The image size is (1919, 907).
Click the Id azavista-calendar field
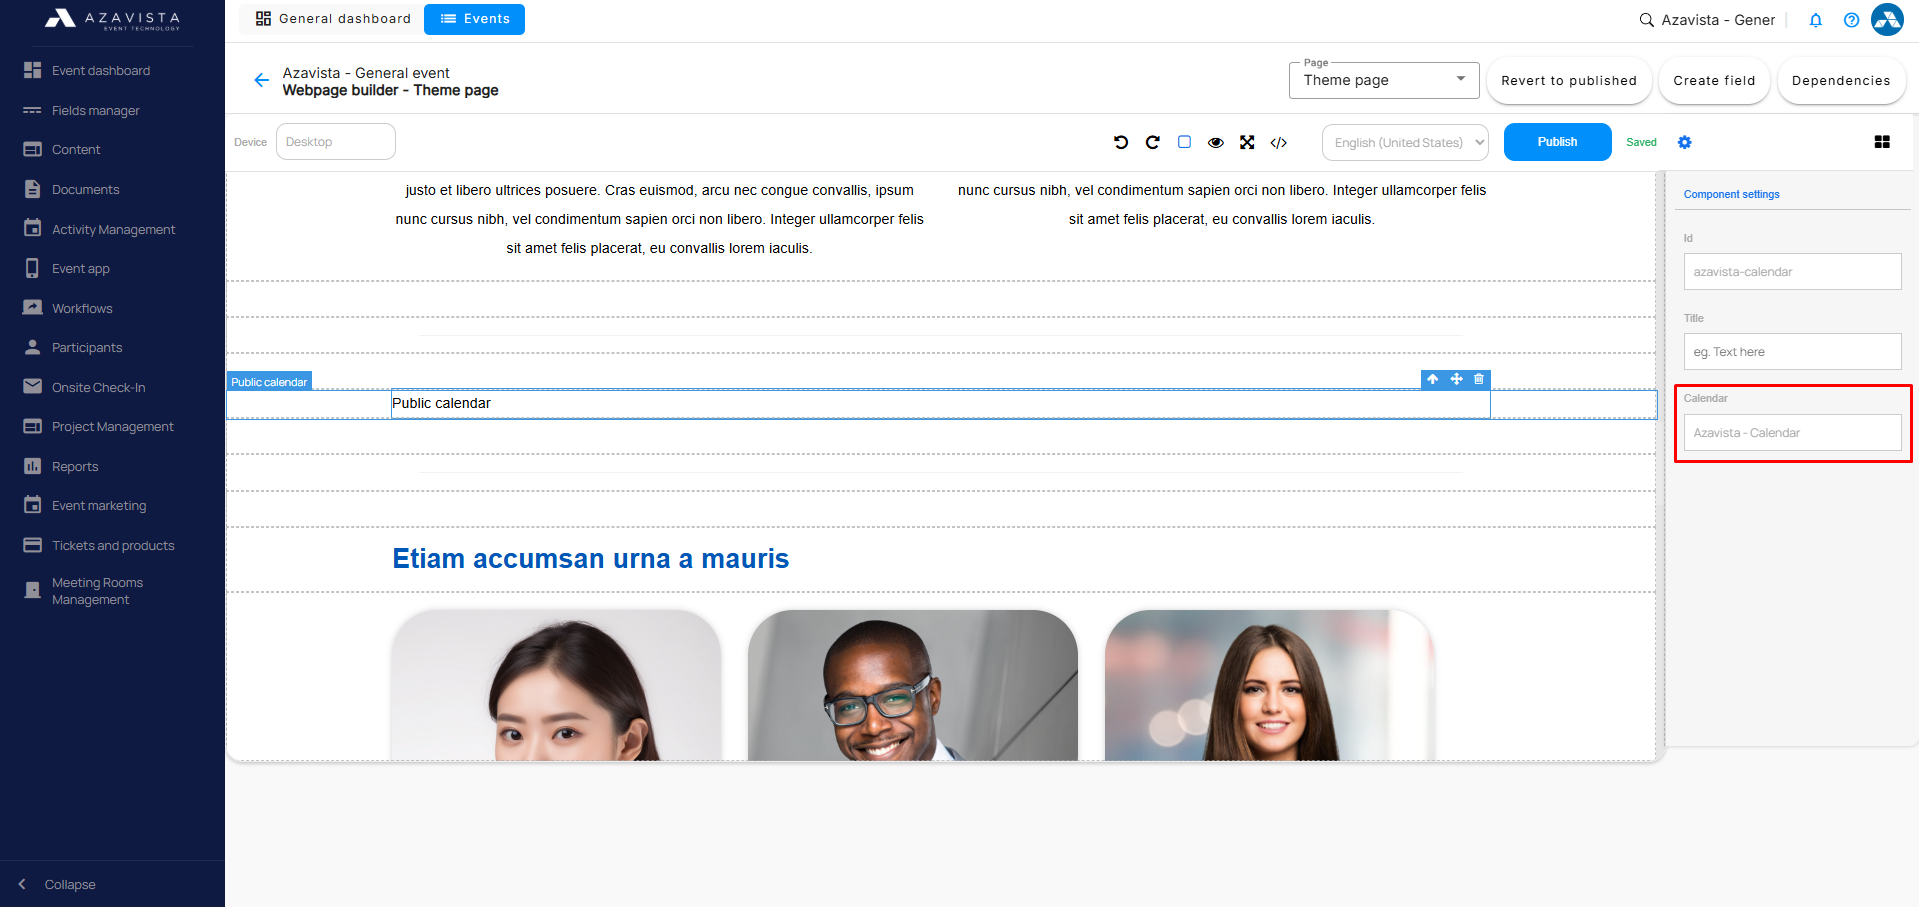click(1792, 272)
